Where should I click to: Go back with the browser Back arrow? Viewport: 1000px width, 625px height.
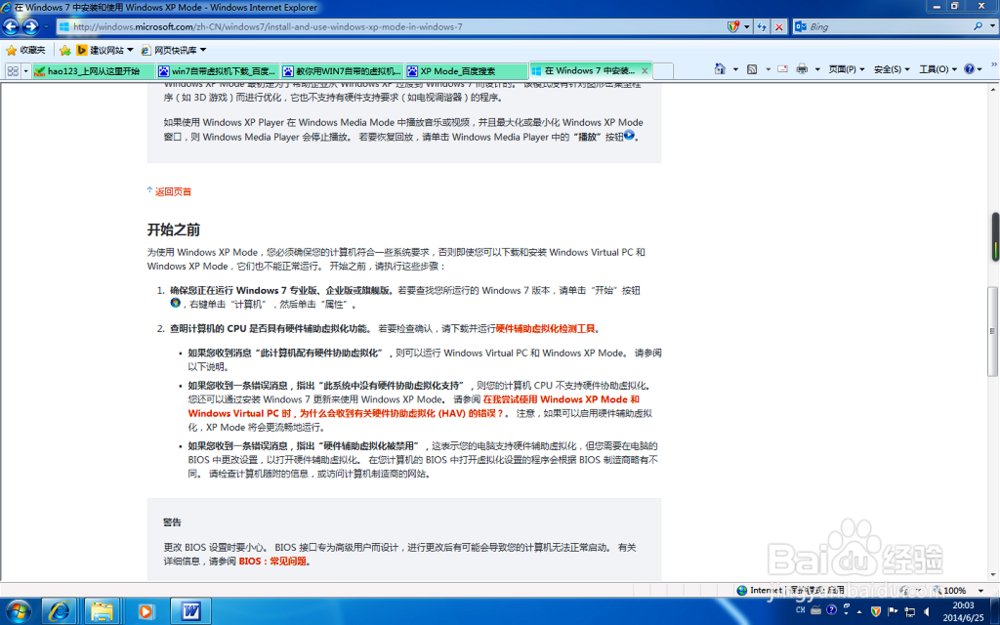pyautogui.click(x=11, y=27)
